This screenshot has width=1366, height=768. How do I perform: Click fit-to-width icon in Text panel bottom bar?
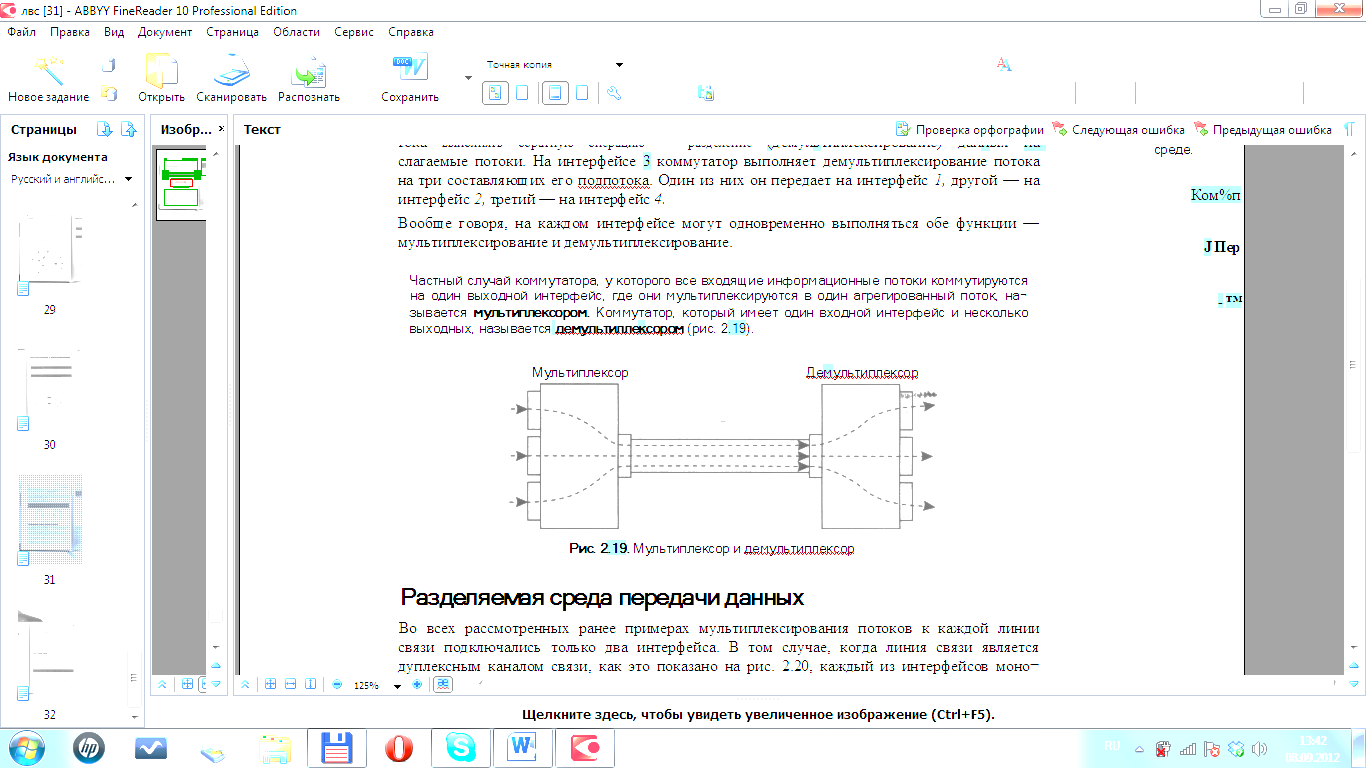[290, 685]
